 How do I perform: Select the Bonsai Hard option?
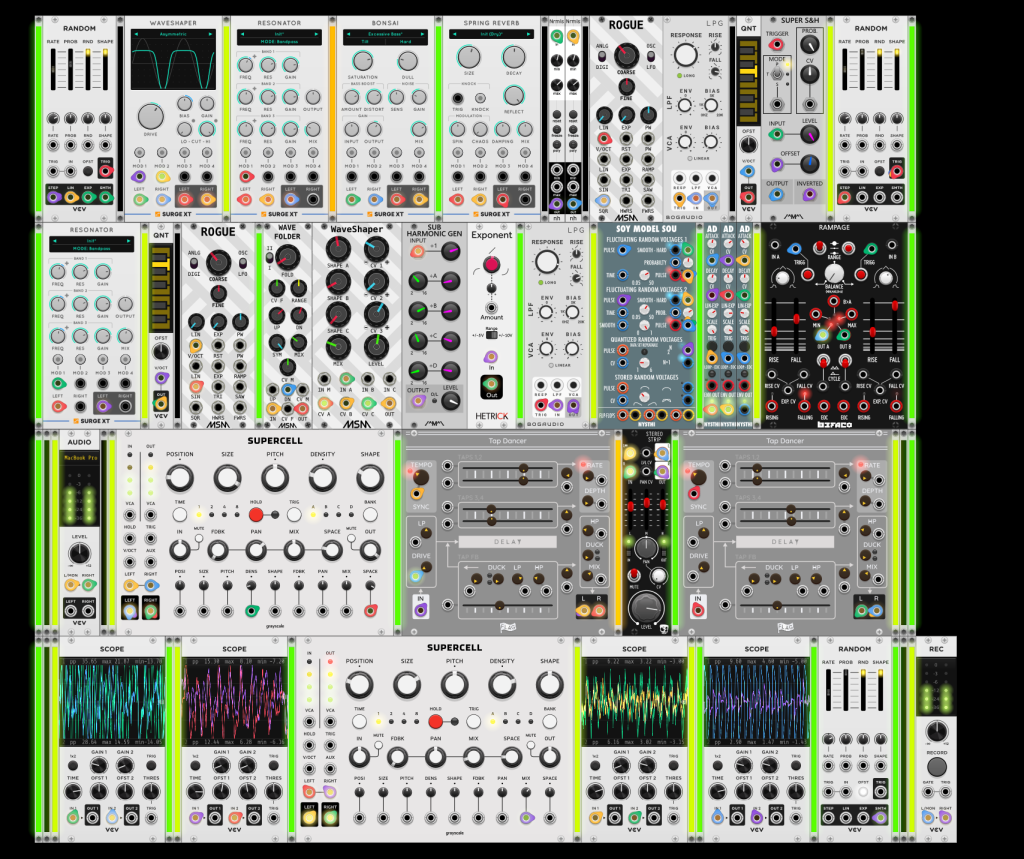406,41
